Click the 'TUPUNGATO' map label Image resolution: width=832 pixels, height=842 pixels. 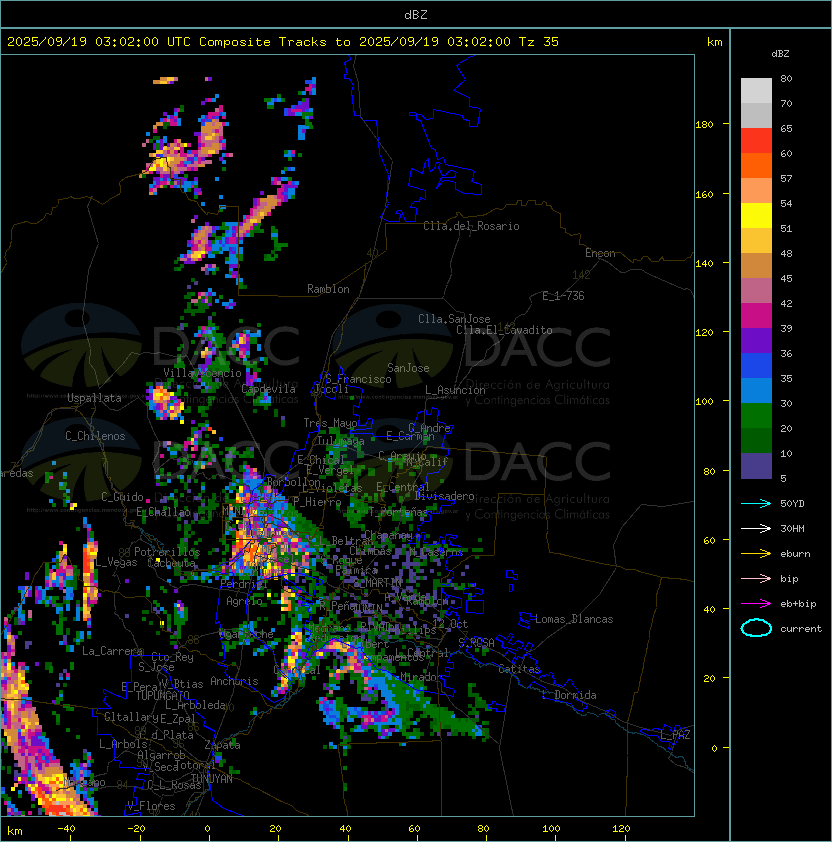coord(162,696)
